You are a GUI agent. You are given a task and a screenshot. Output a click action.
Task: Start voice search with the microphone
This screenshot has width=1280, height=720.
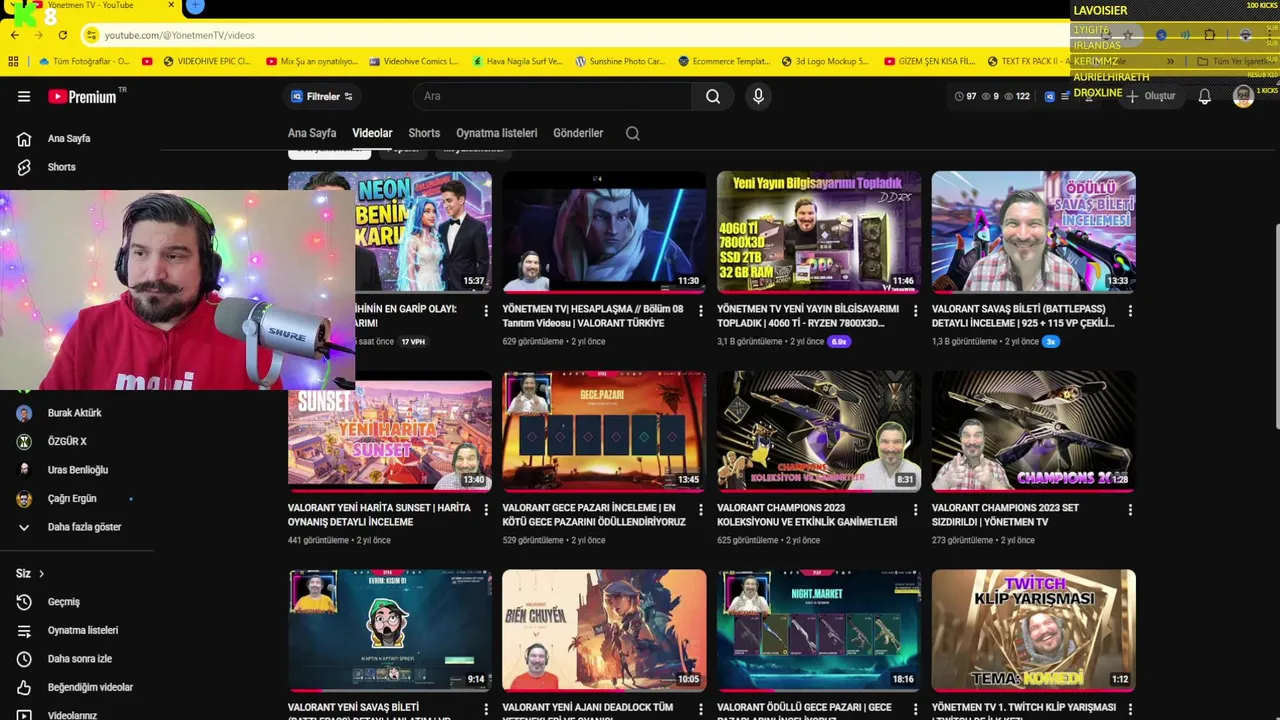pyautogui.click(x=758, y=96)
